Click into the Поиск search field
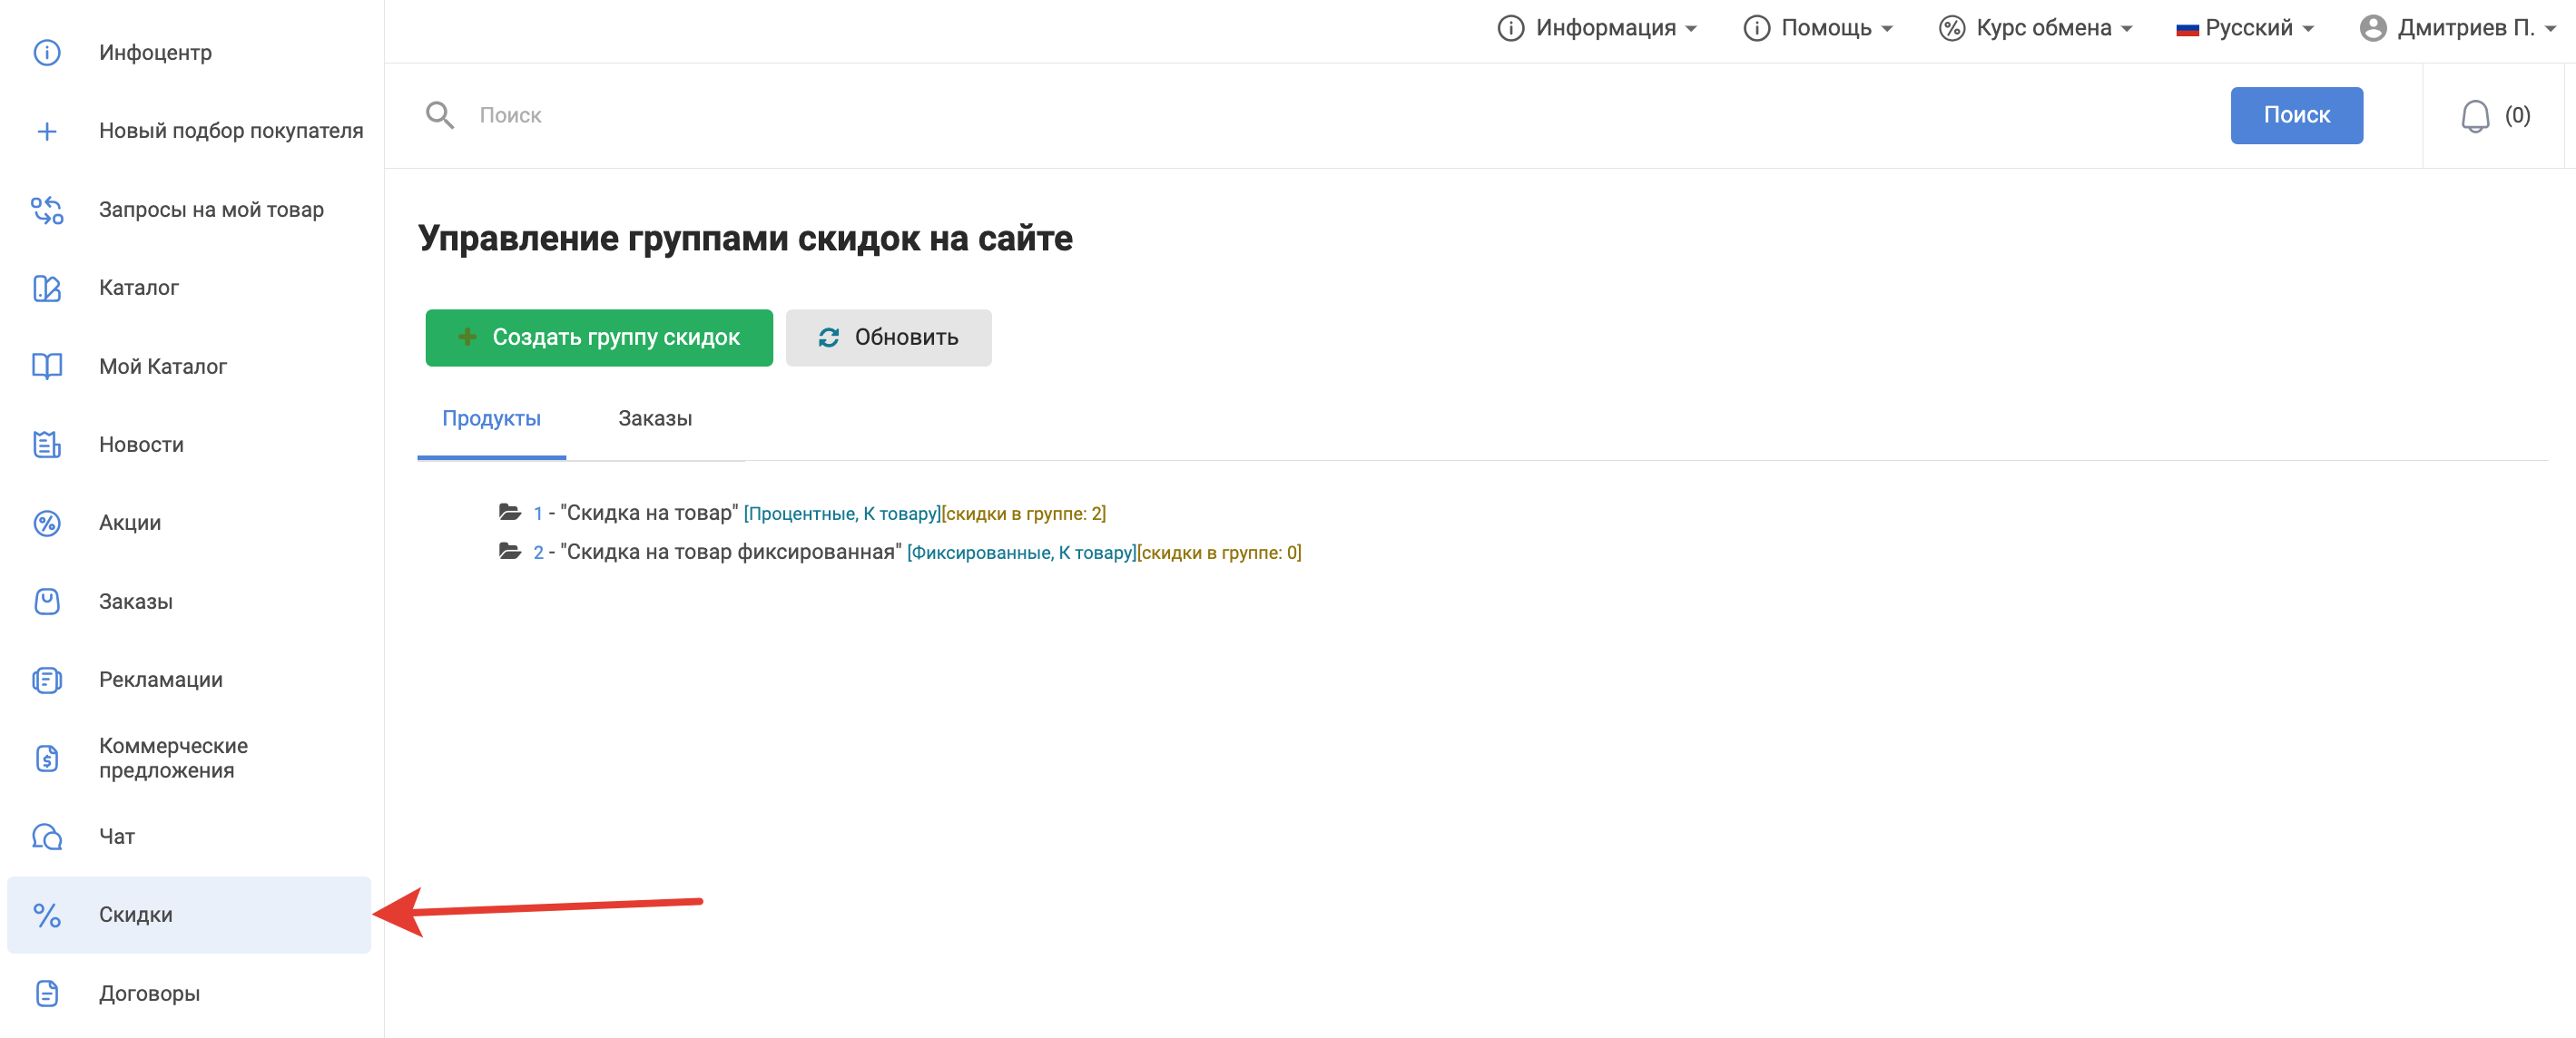 1300,116
